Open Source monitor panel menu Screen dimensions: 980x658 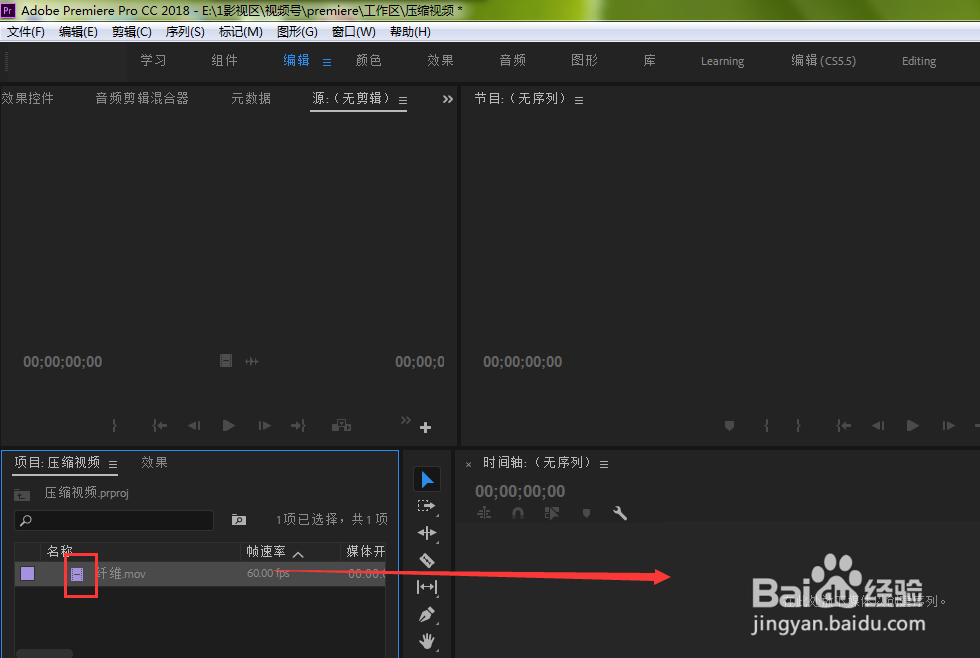click(403, 100)
